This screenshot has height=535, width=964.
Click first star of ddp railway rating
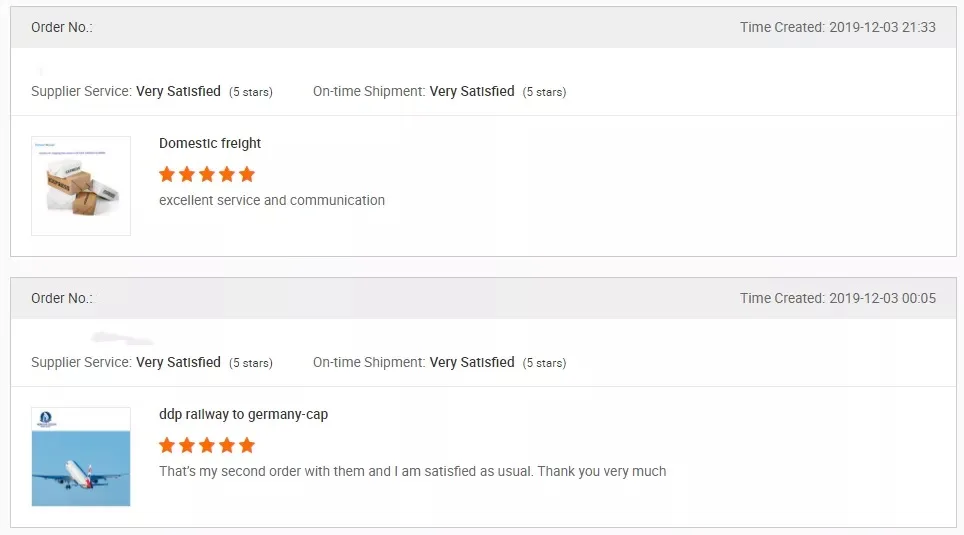[167, 445]
